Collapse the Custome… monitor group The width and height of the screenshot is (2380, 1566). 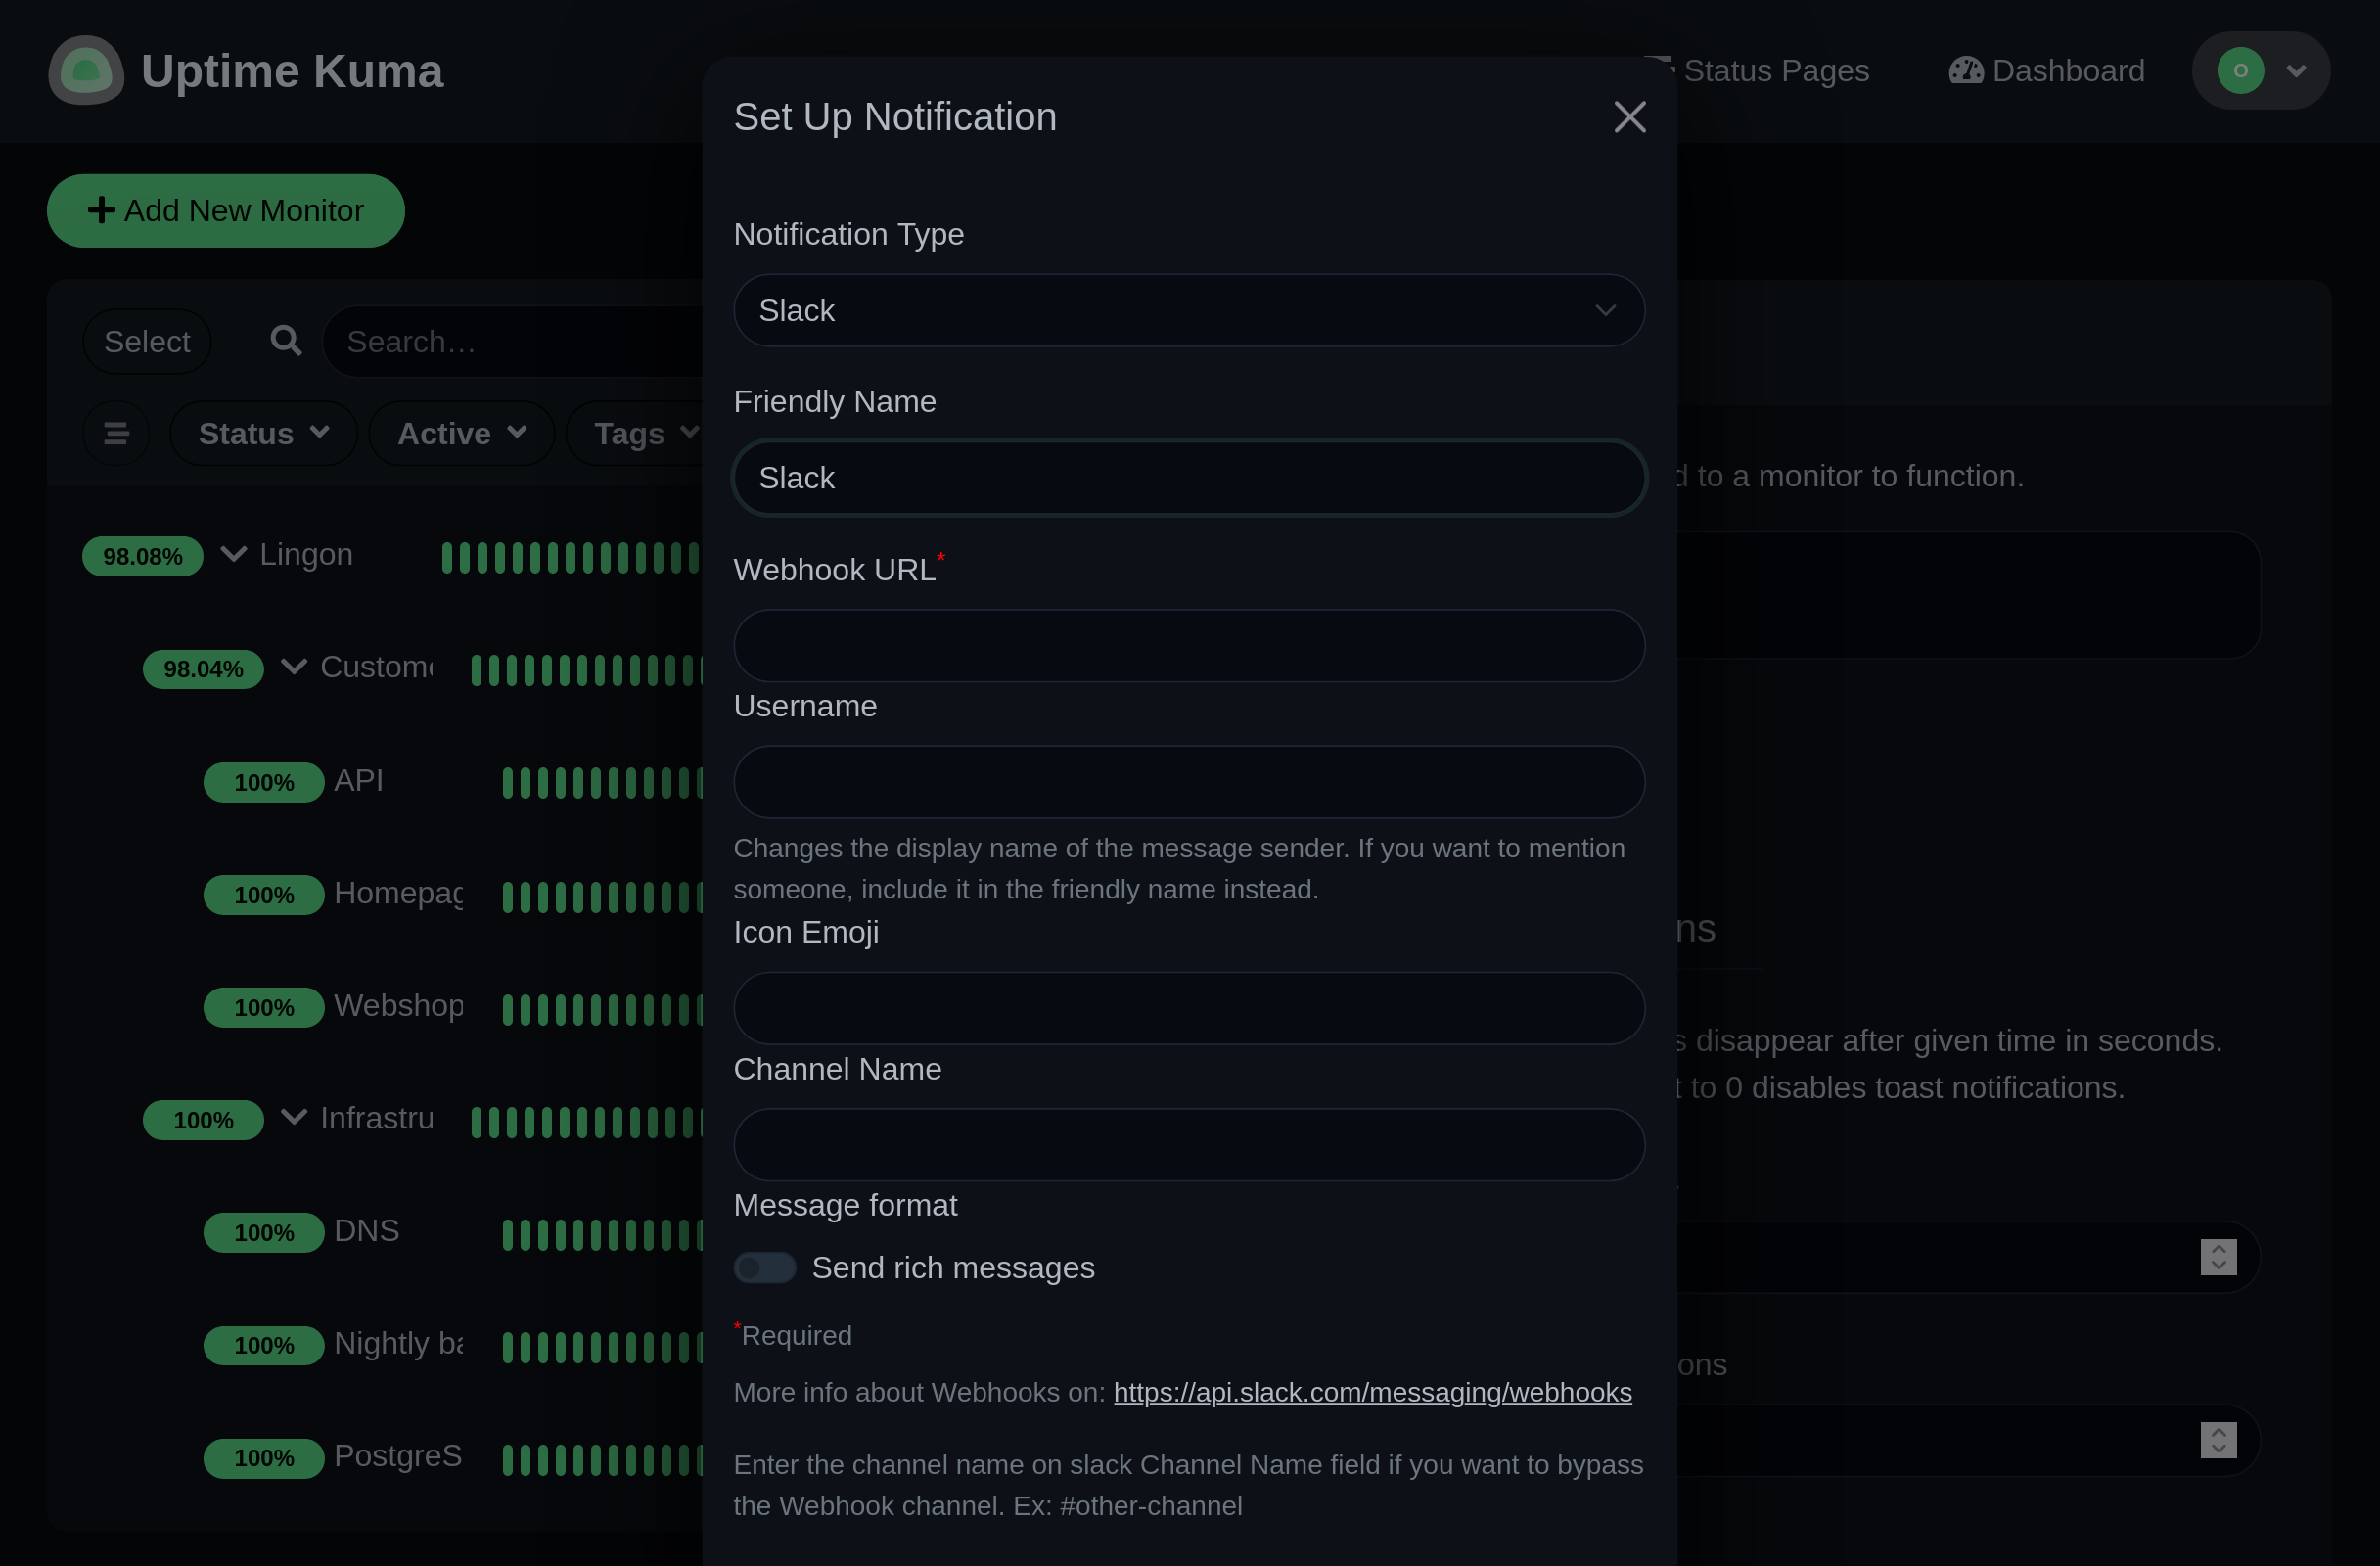[293, 667]
